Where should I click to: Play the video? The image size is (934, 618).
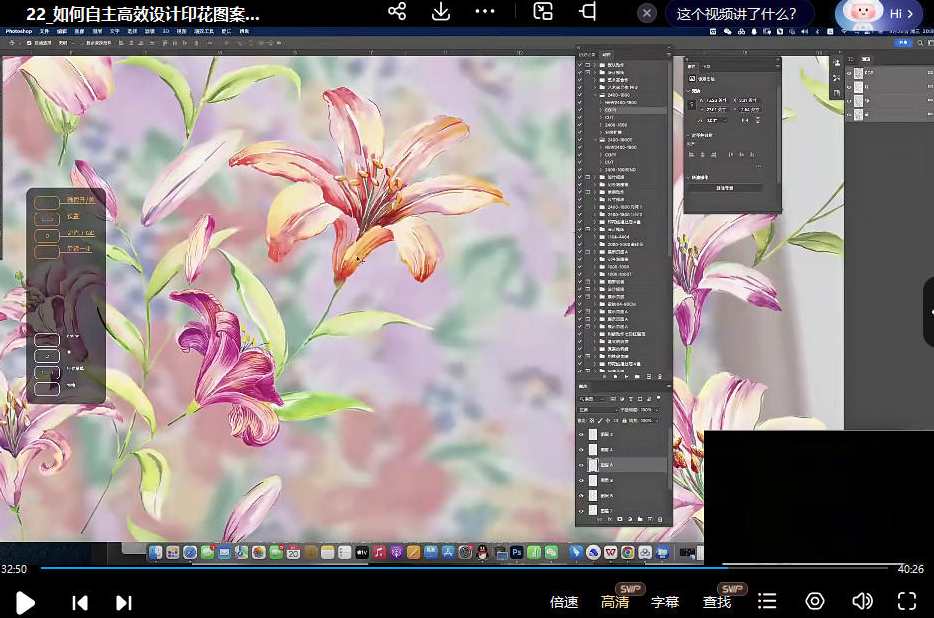point(26,602)
